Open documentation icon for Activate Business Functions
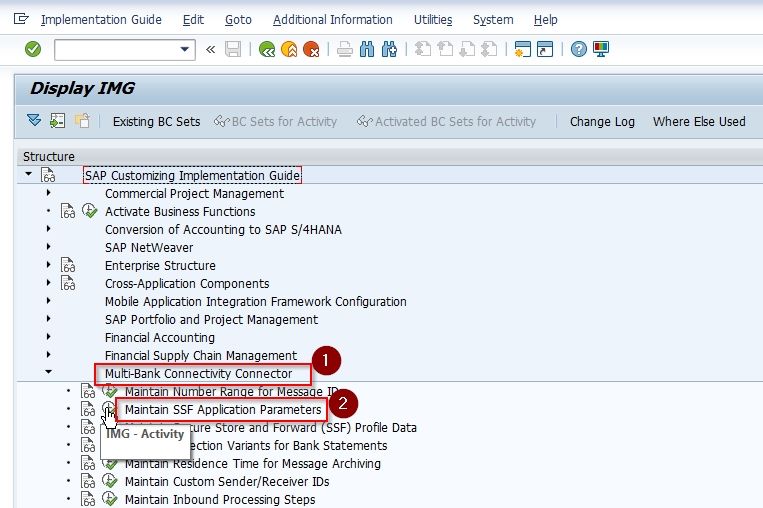763x508 pixels. [x=68, y=211]
